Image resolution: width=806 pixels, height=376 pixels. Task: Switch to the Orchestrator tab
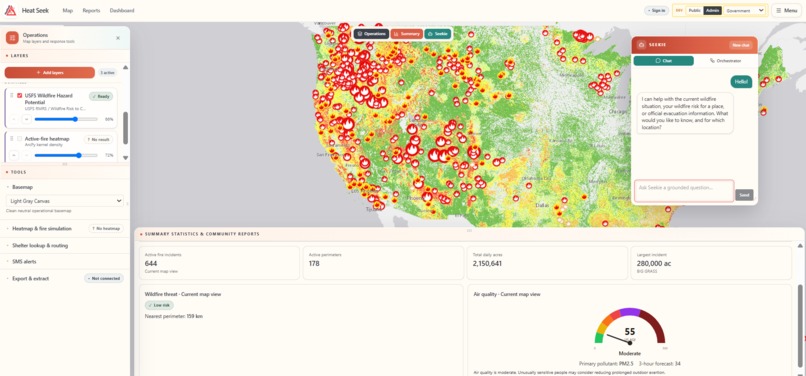pyautogui.click(x=725, y=61)
